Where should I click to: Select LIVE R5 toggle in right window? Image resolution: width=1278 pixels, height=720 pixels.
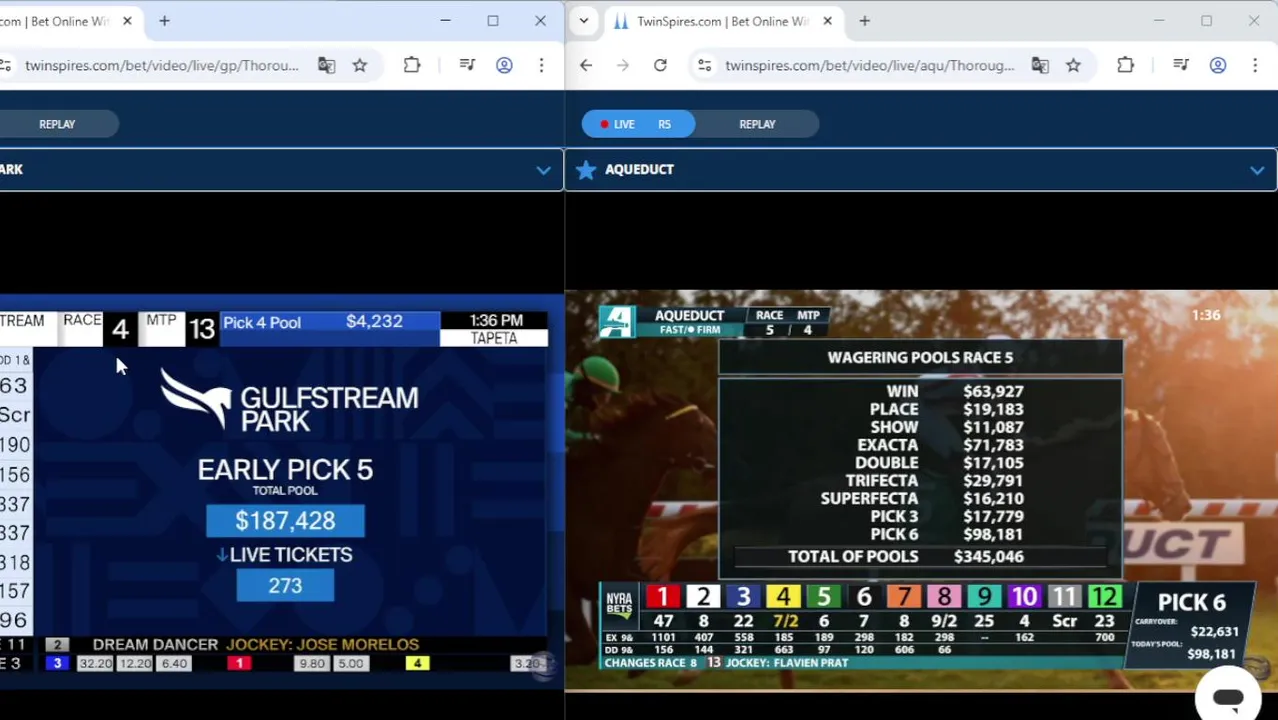tap(638, 124)
